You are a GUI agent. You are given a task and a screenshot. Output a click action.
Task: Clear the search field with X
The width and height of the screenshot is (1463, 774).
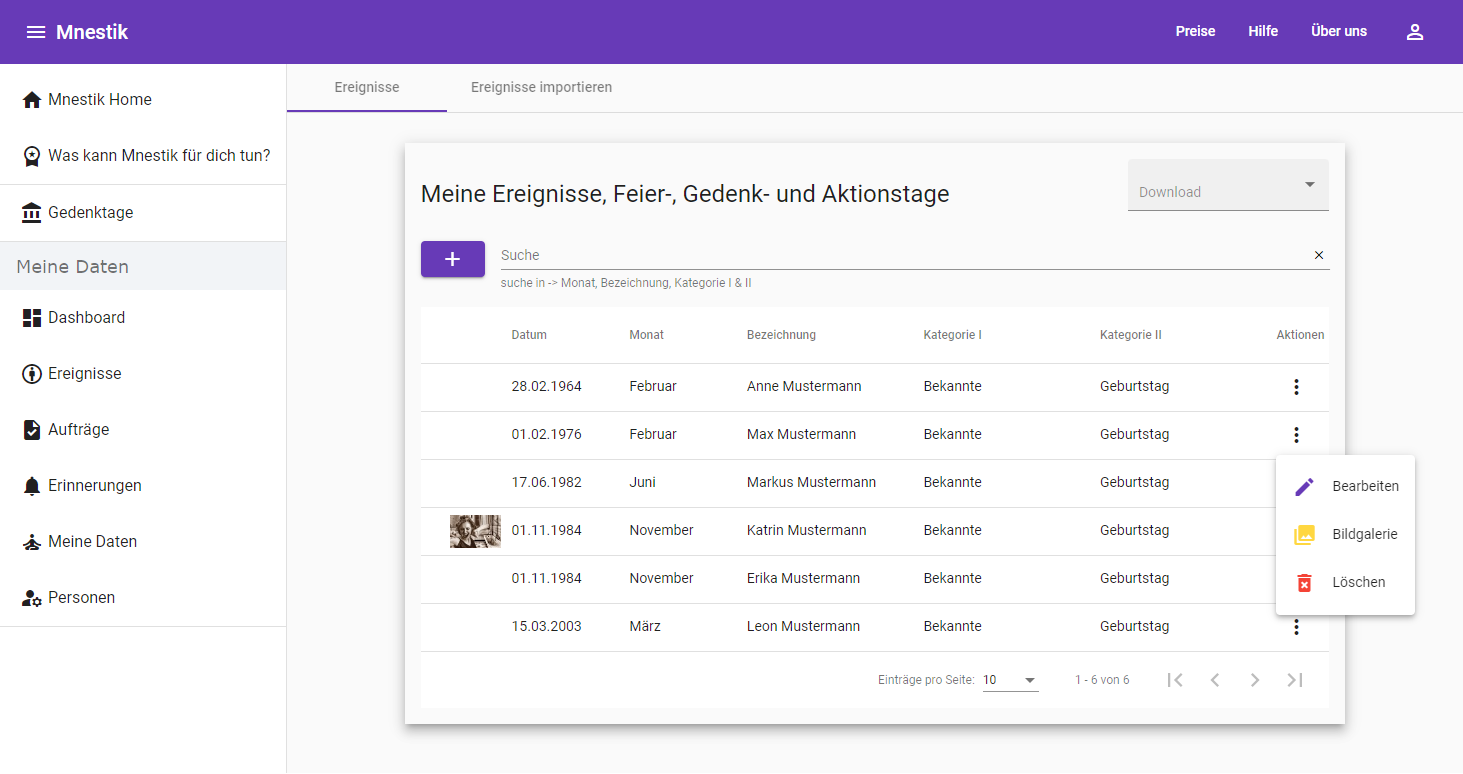(x=1318, y=255)
